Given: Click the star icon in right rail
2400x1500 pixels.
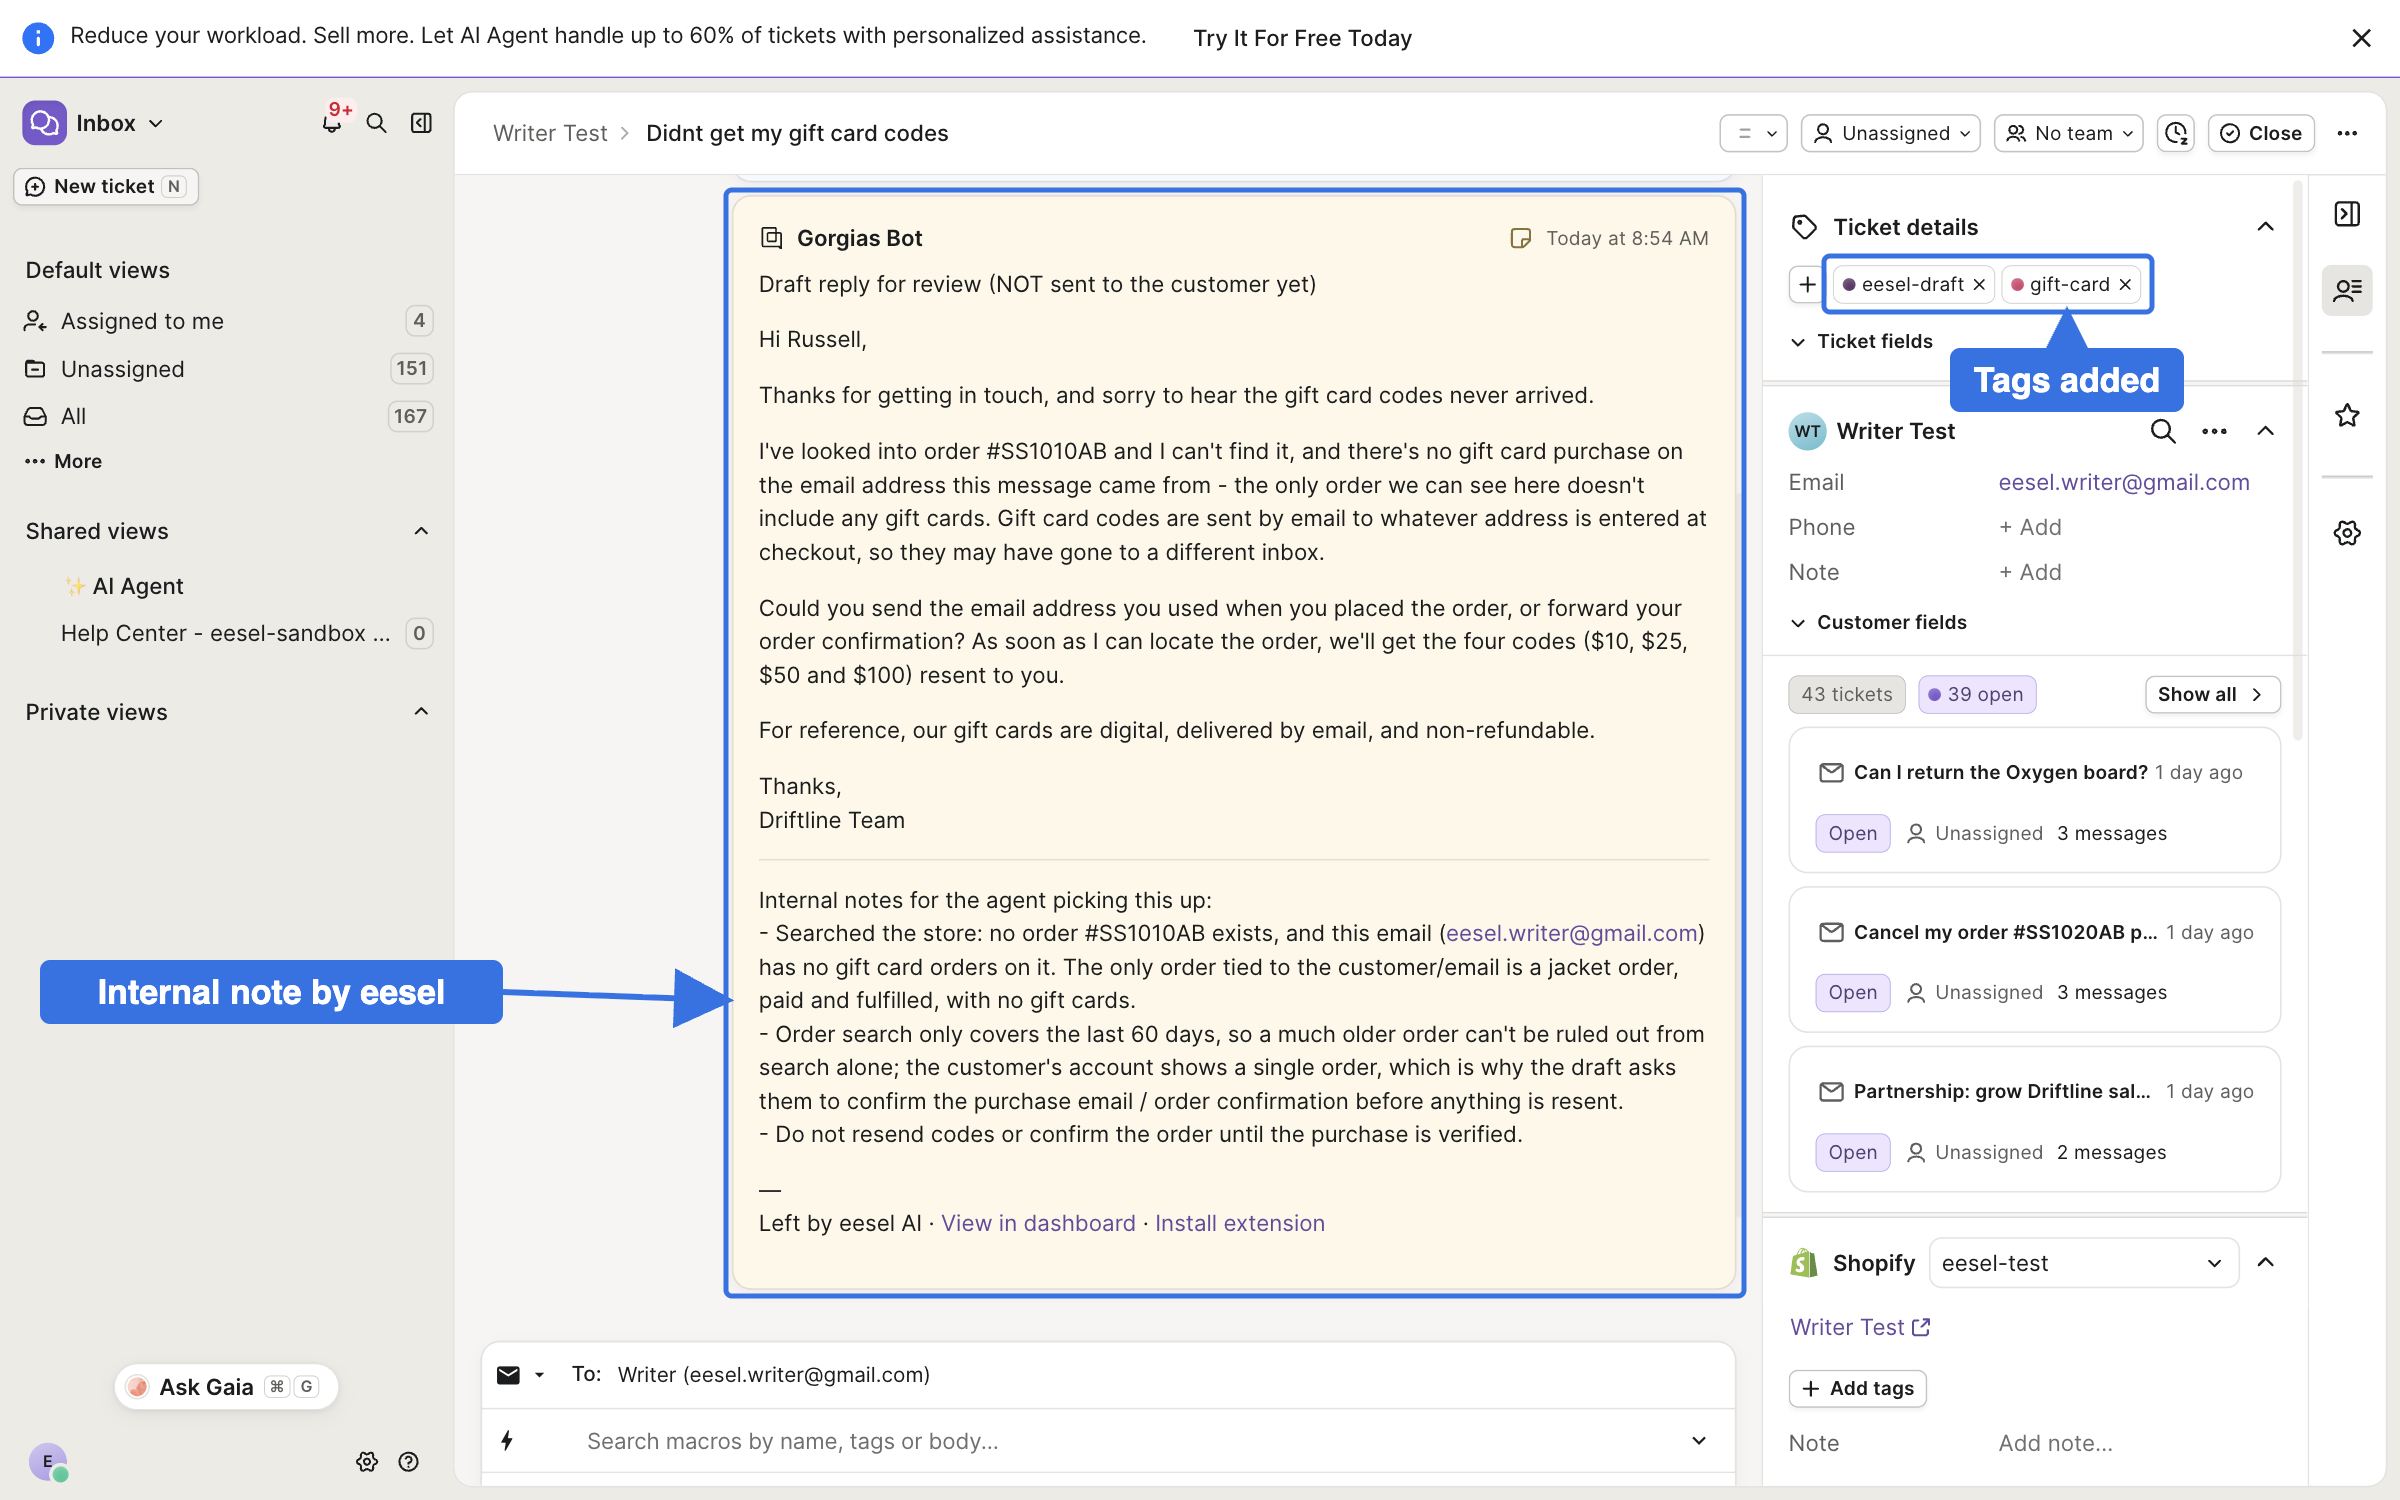Looking at the screenshot, I should pyautogui.click(x=2347, y=415).
